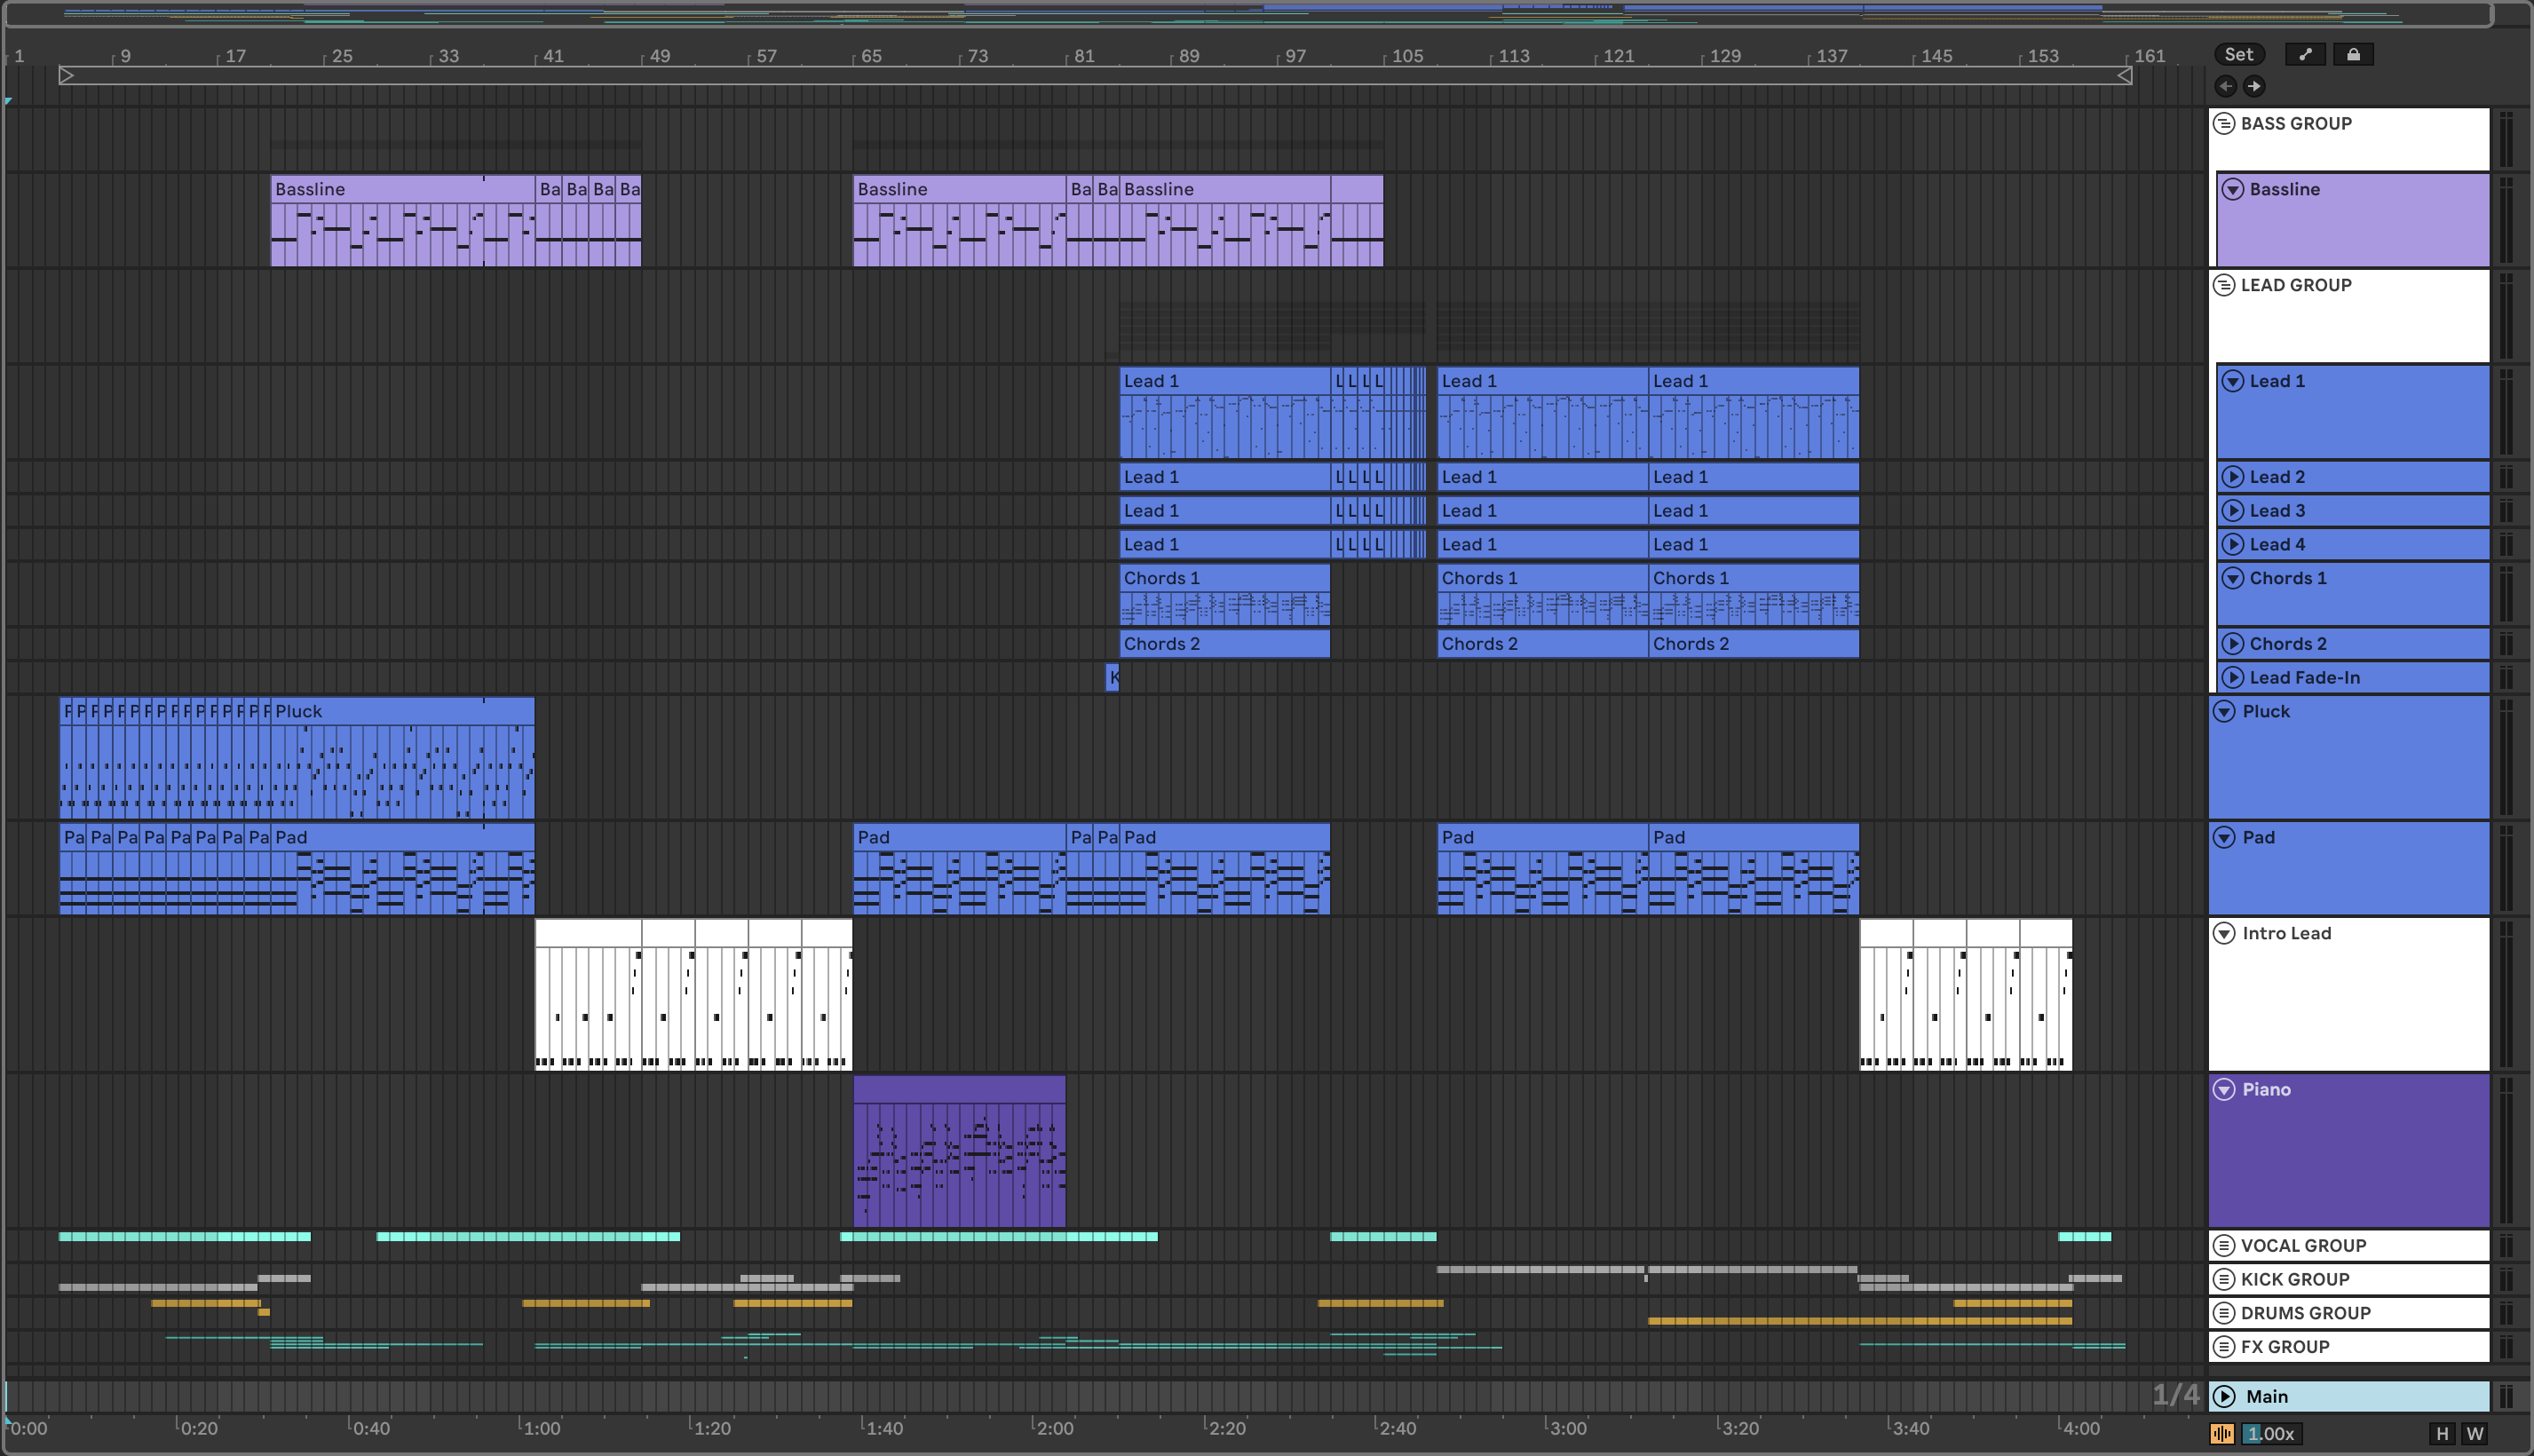Select the VOCAL GROUP track header
The image size is (2534, 1456).
tap(2350, 1246)
